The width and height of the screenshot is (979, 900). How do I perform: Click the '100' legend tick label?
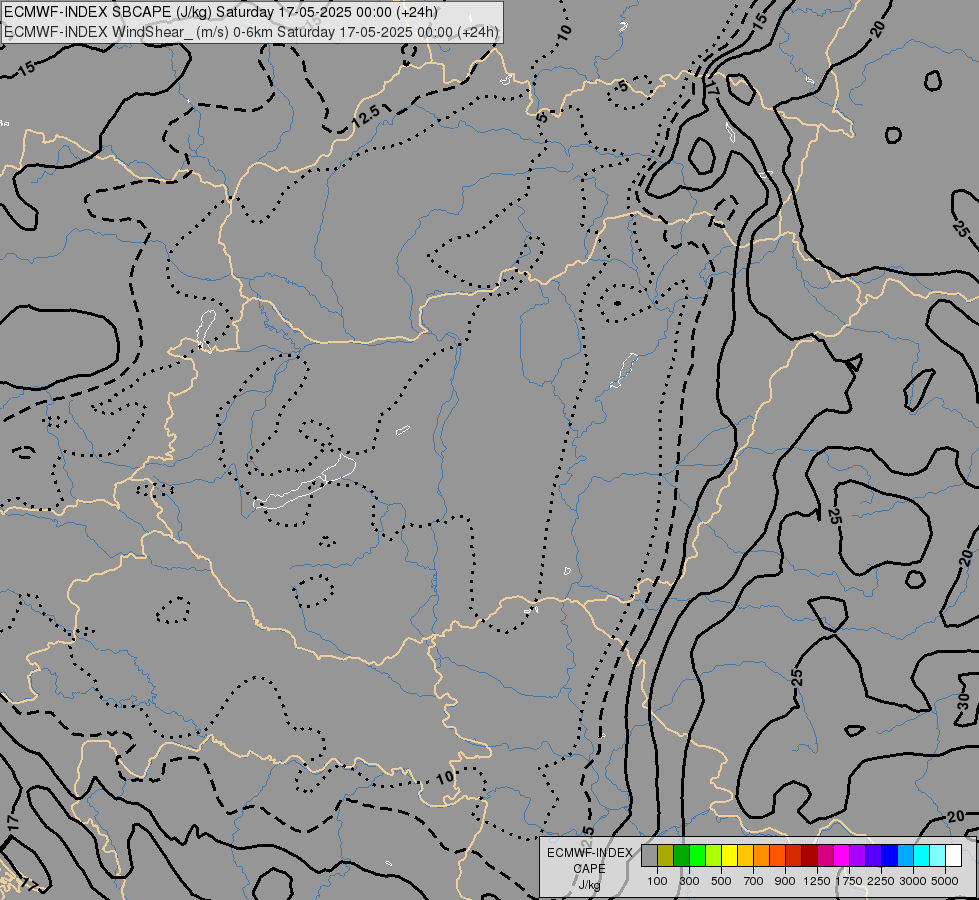[657, 881]
